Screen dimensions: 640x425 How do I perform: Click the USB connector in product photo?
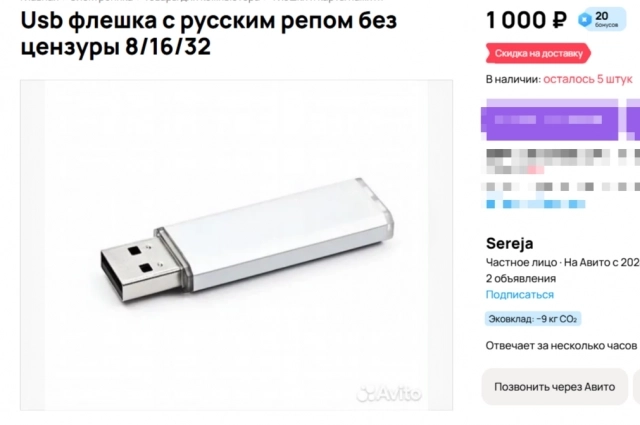click(140, 270)
